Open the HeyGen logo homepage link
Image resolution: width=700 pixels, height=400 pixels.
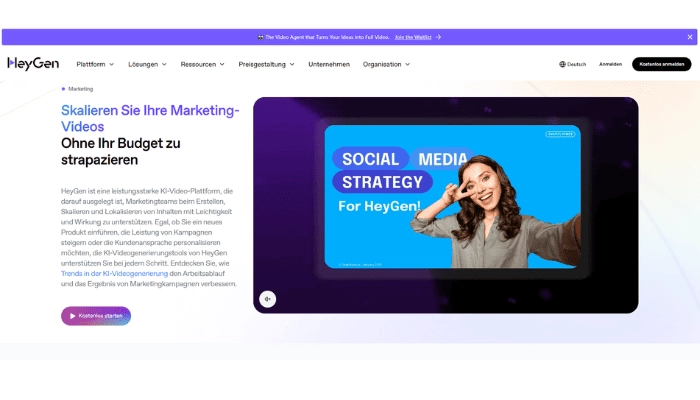[x=33, y=64]
